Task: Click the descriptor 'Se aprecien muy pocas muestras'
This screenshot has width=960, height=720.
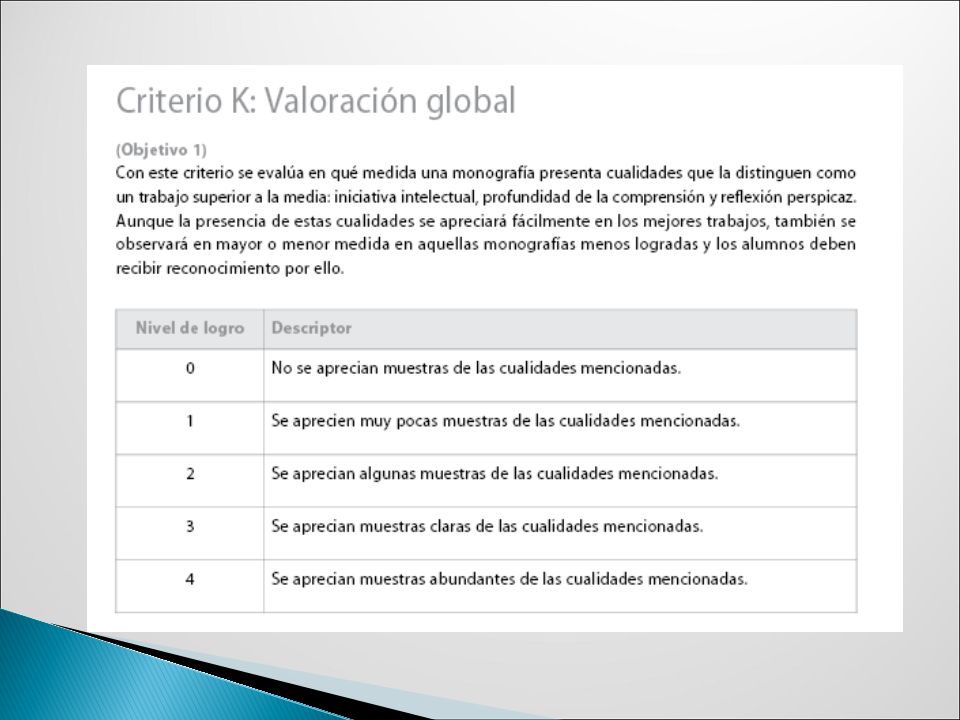Action: point(506,421)
